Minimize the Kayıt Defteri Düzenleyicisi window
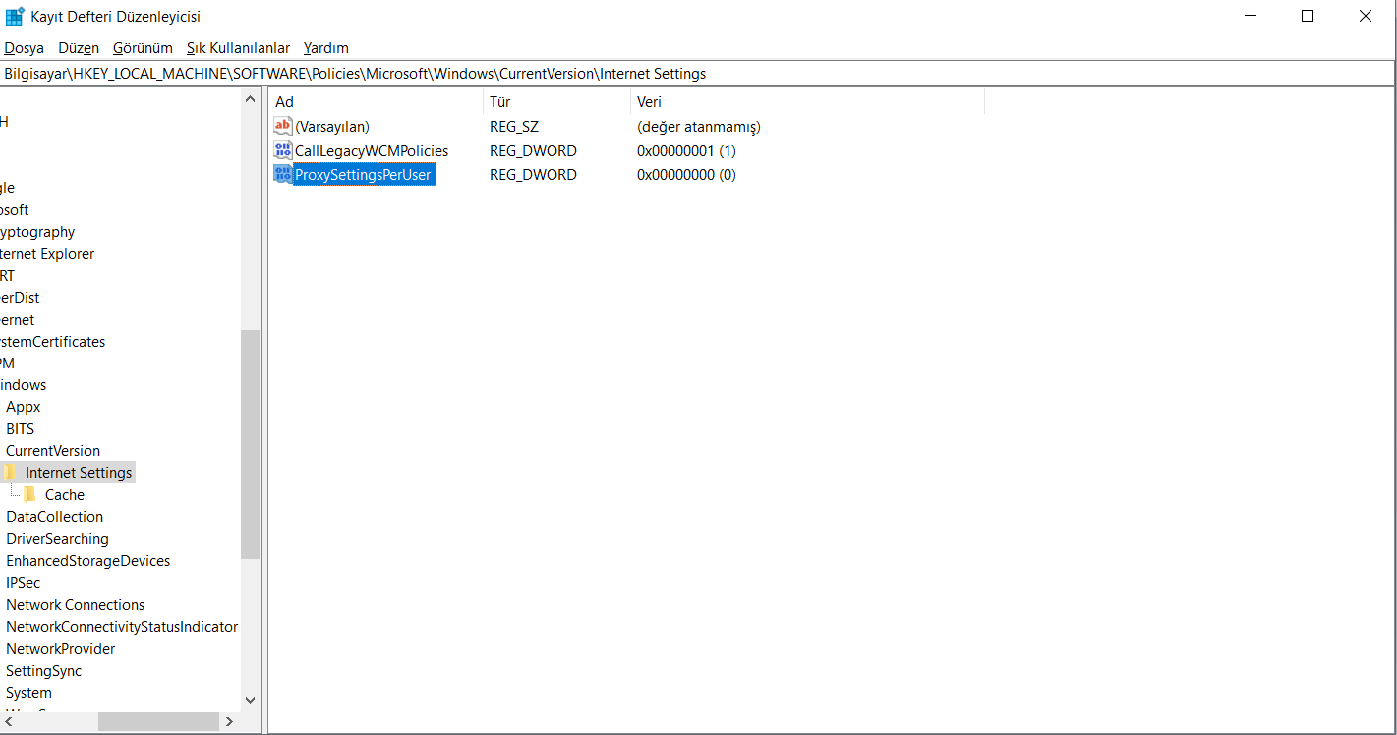Screen dimensions: 1397x735 point(1250,16)
